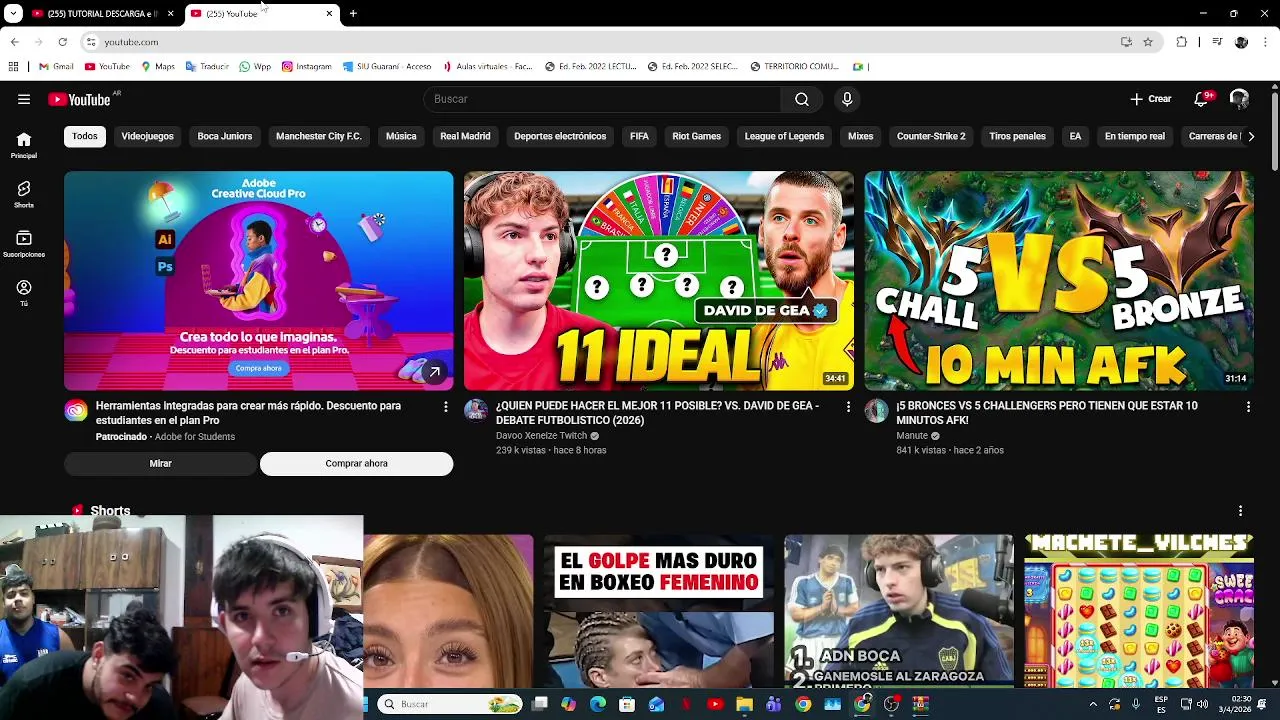
Task: Open the notifications bell
Action: [1201, 99]
